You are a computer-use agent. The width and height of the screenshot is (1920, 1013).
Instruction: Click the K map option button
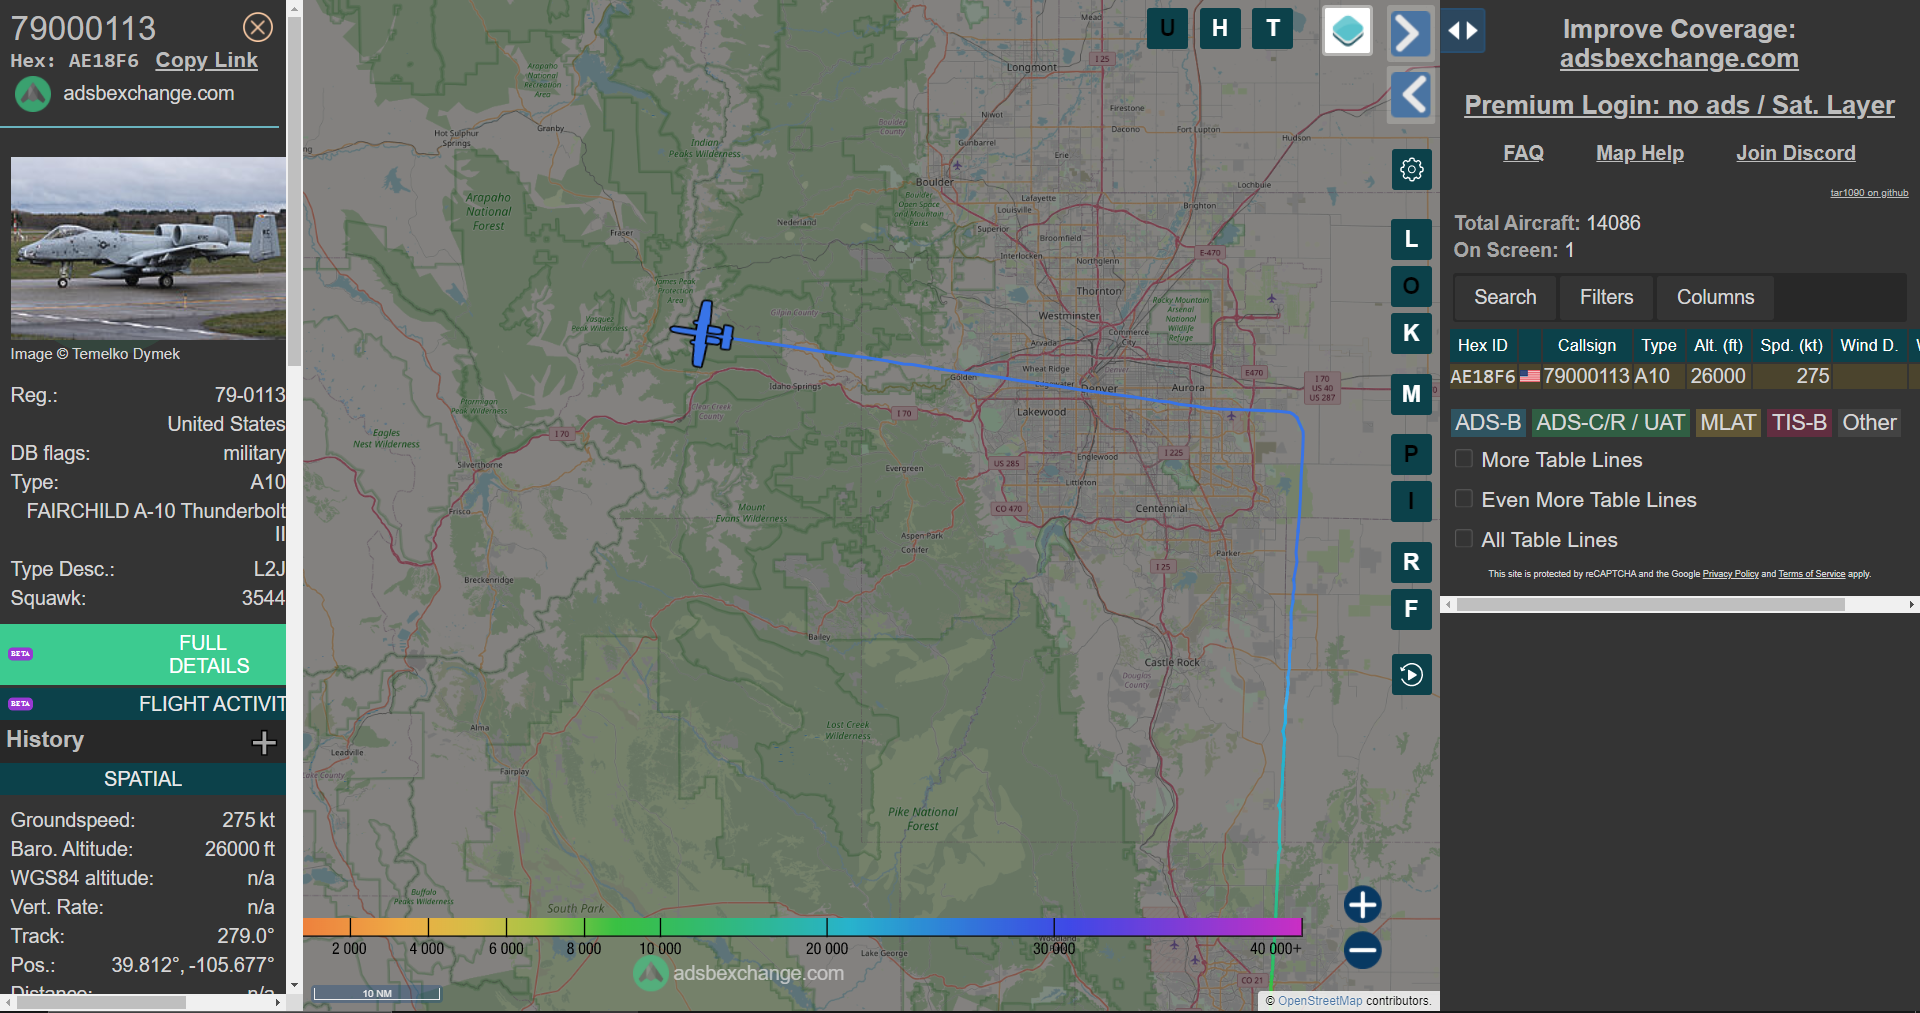click(x=1411, y=333)
